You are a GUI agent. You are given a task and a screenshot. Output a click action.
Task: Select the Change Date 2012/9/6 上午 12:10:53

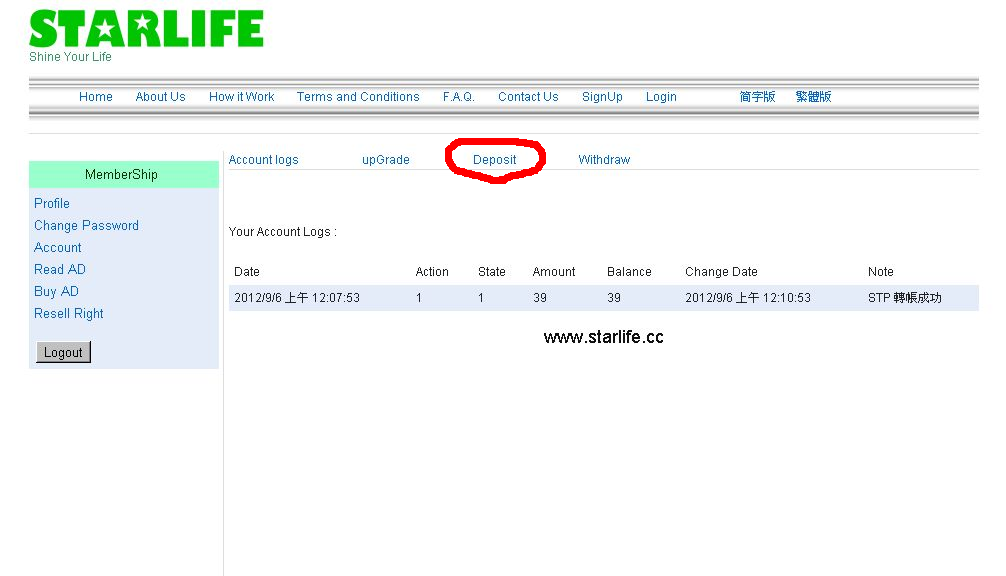[748, 298]
